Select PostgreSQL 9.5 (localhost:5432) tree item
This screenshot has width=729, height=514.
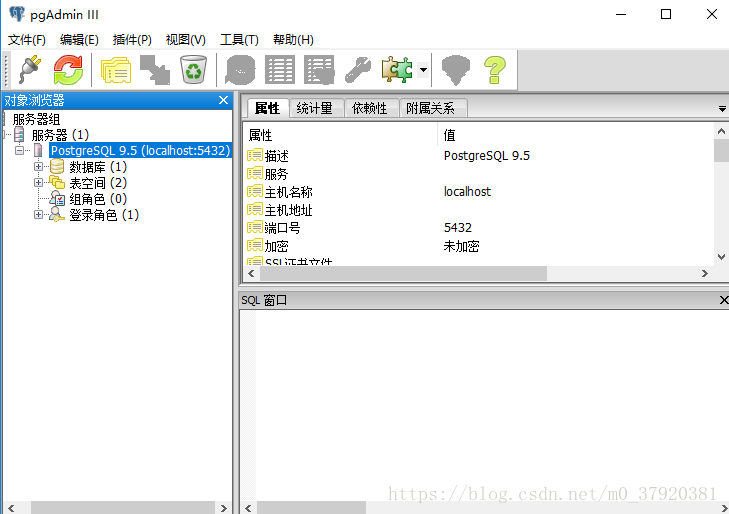point(140,151)
